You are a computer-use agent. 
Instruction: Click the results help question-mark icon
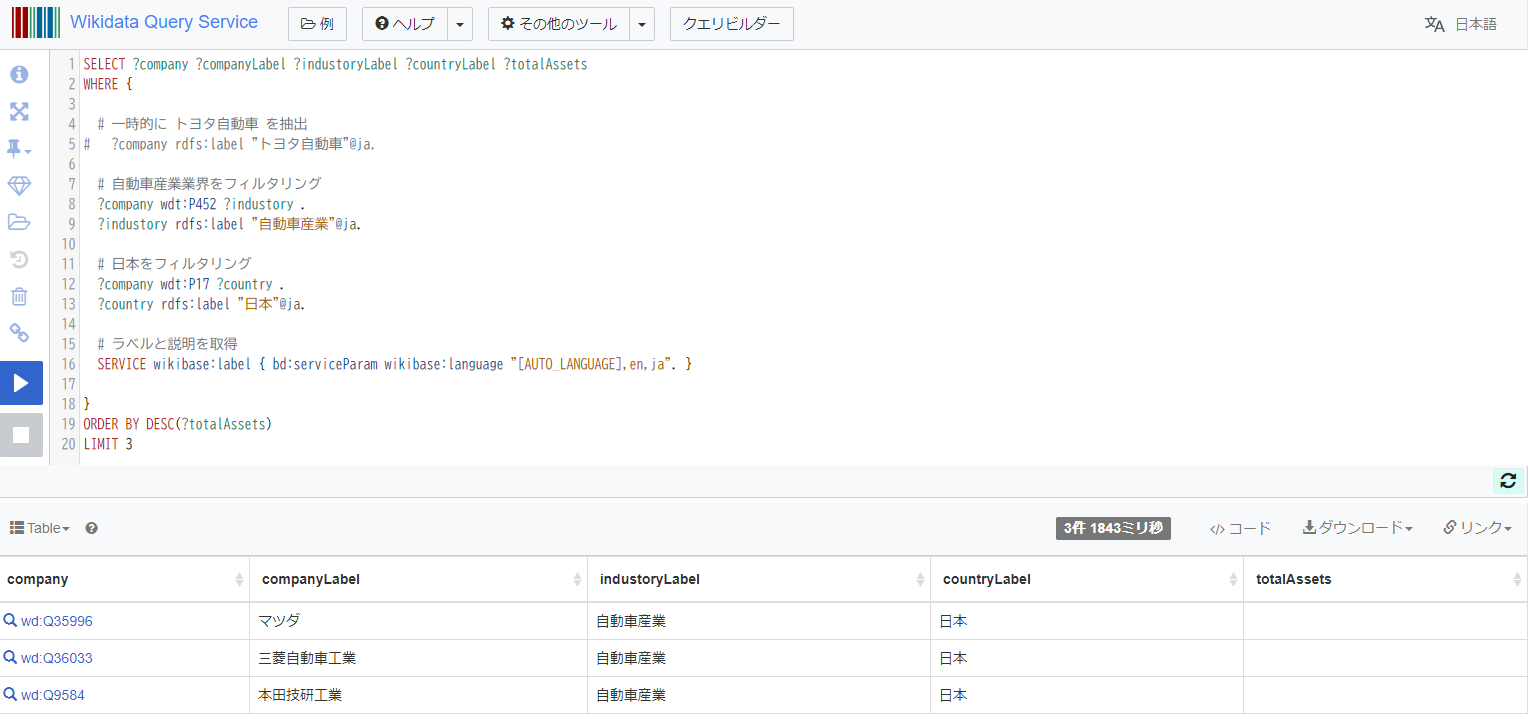tap(91, 528)
